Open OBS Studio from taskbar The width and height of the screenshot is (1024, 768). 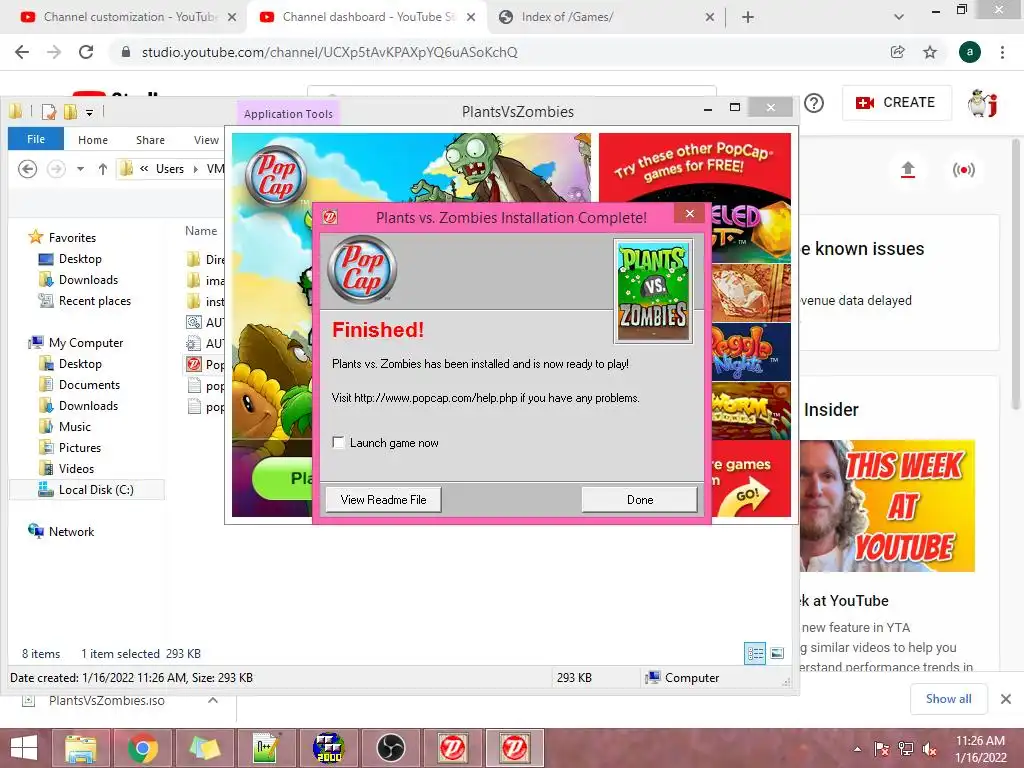[x=391, y=748]
